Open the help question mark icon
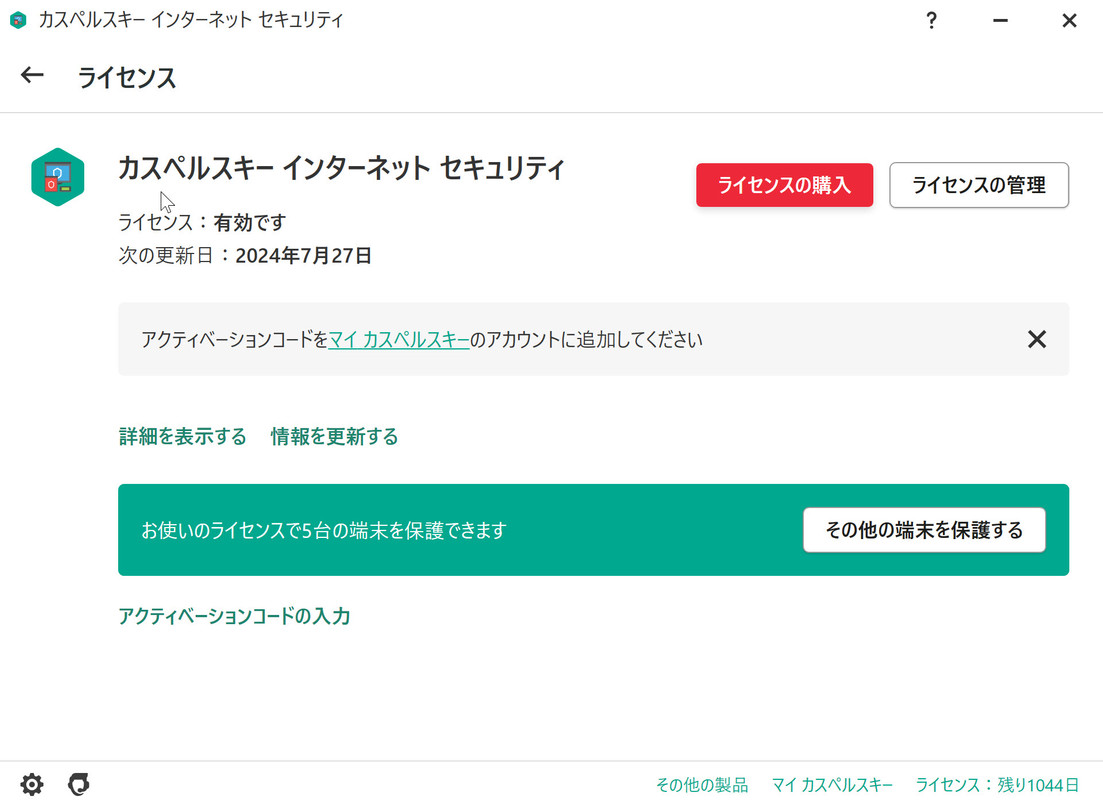This screenshot has width=1103, height=800. tap(931, 20)
